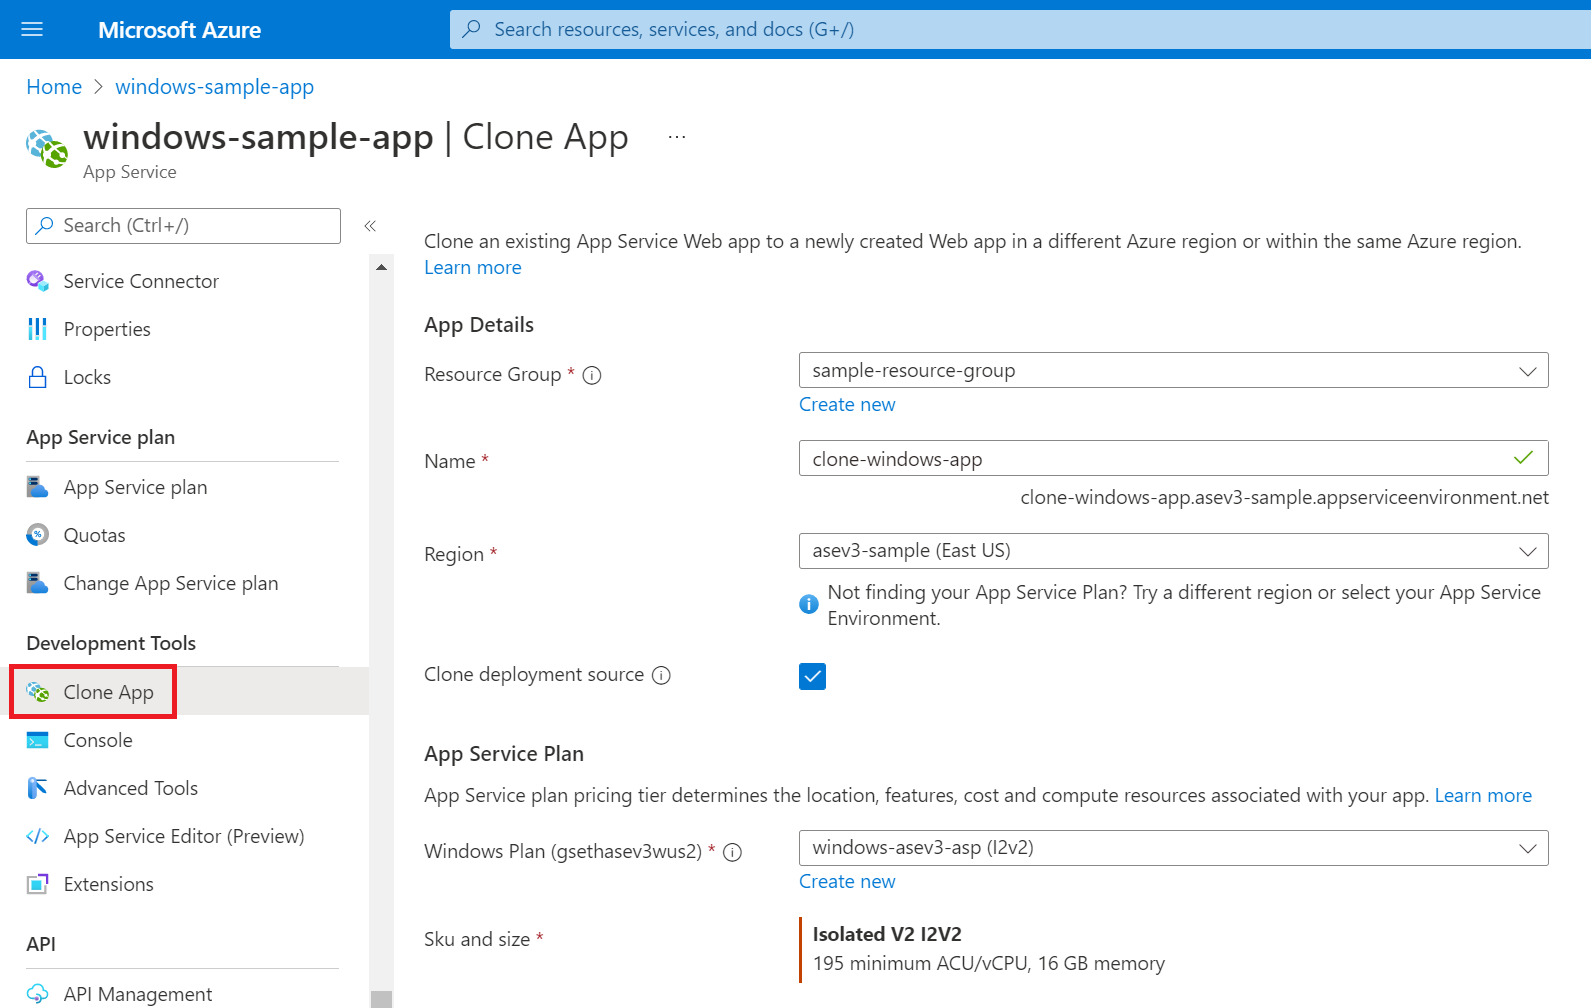1591x1008 pixels.
Task: Click the Locks padlock icon
Action: [x=38, y=377]
